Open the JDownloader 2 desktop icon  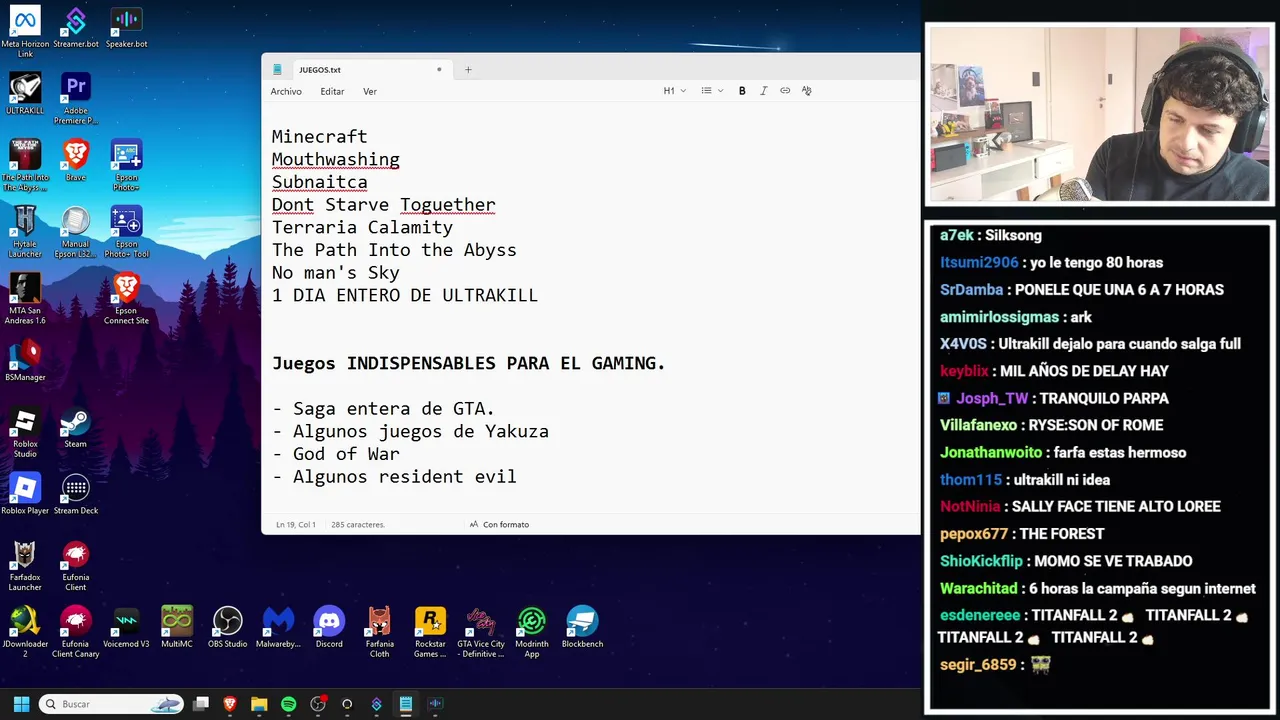pyautogui.click(x=25, y=631)
